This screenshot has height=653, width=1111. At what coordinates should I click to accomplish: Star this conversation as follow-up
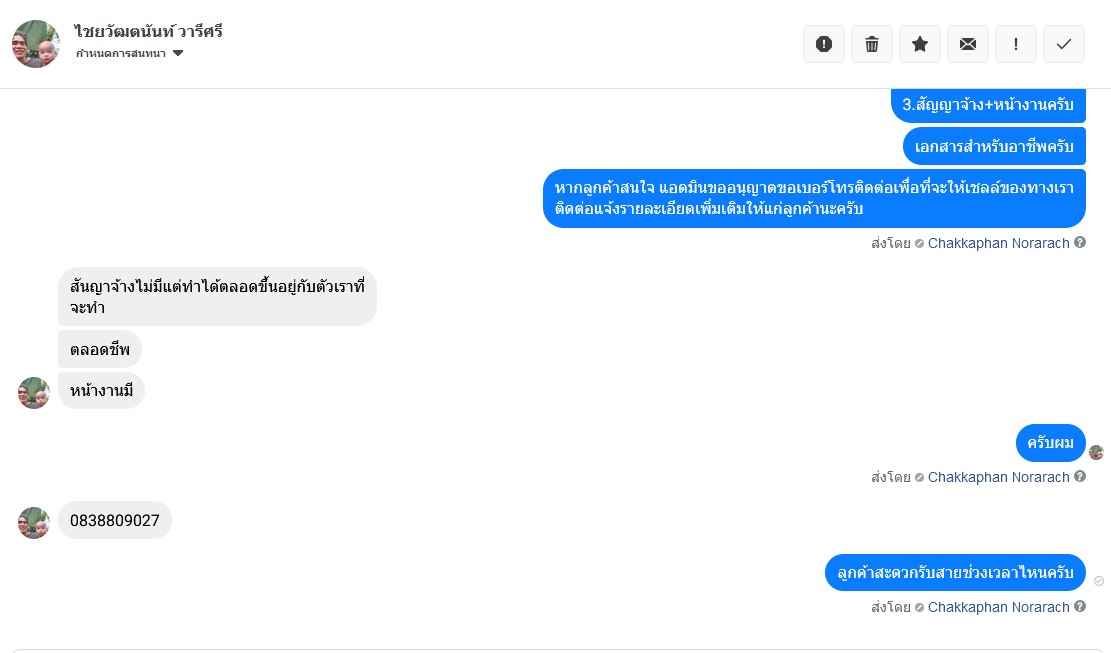[x=920, y=44]
